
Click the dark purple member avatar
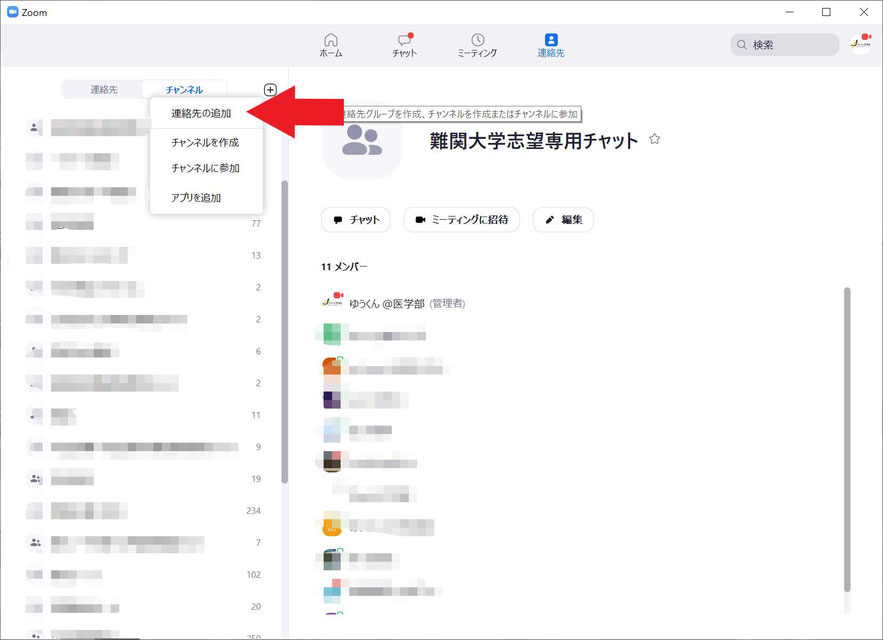332,399
